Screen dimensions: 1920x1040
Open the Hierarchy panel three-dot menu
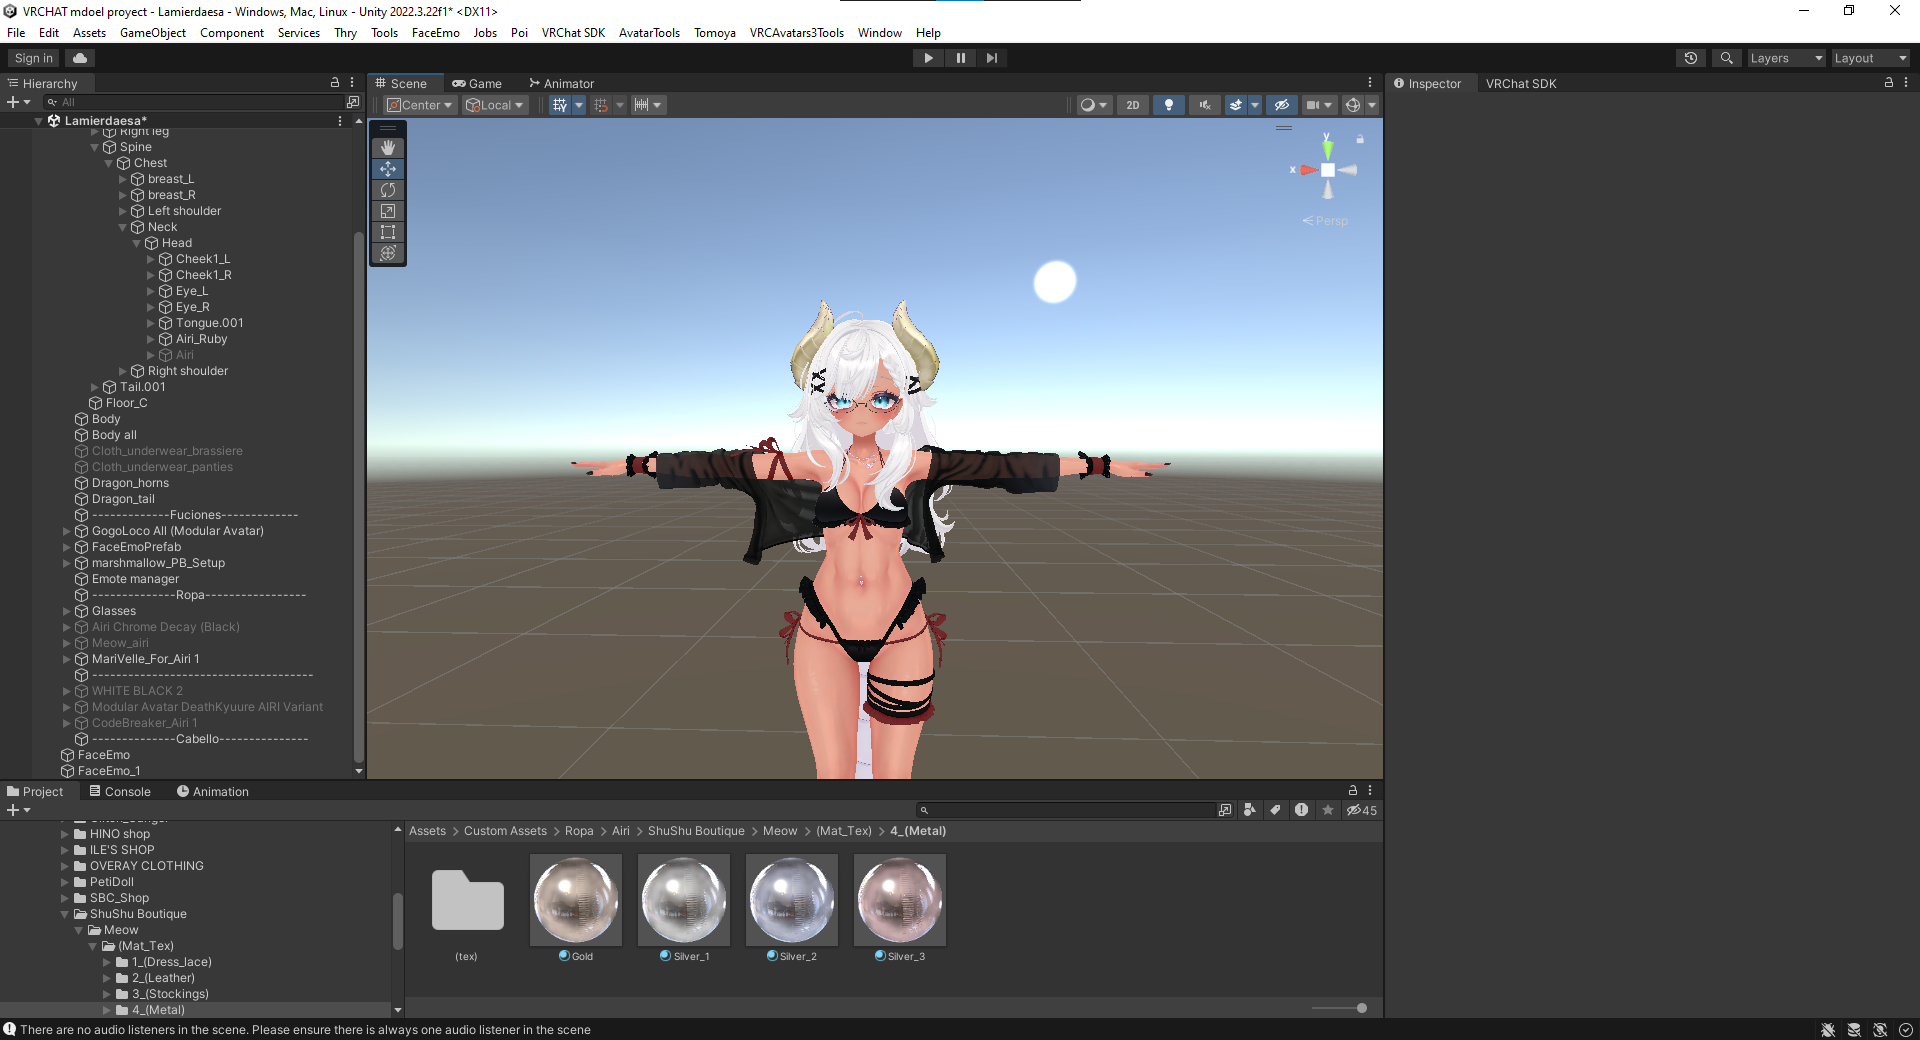coord(352,83)
